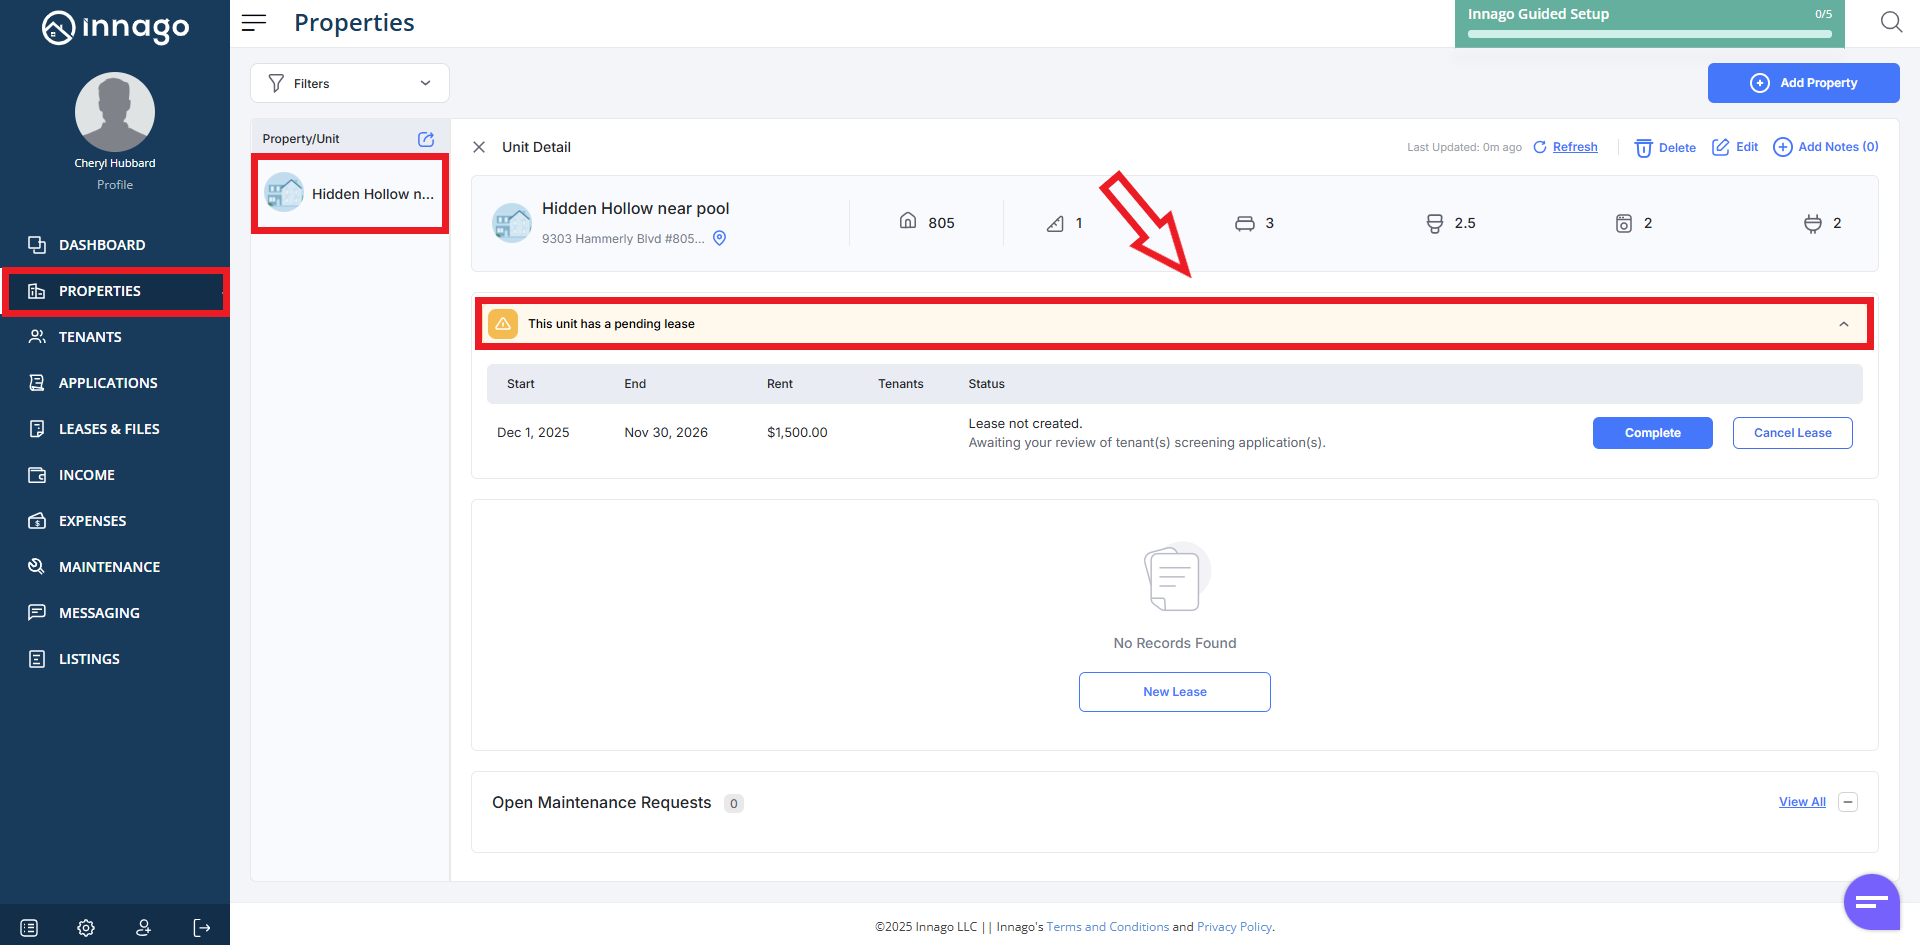Click the Complete lease button

[1652, 433]
